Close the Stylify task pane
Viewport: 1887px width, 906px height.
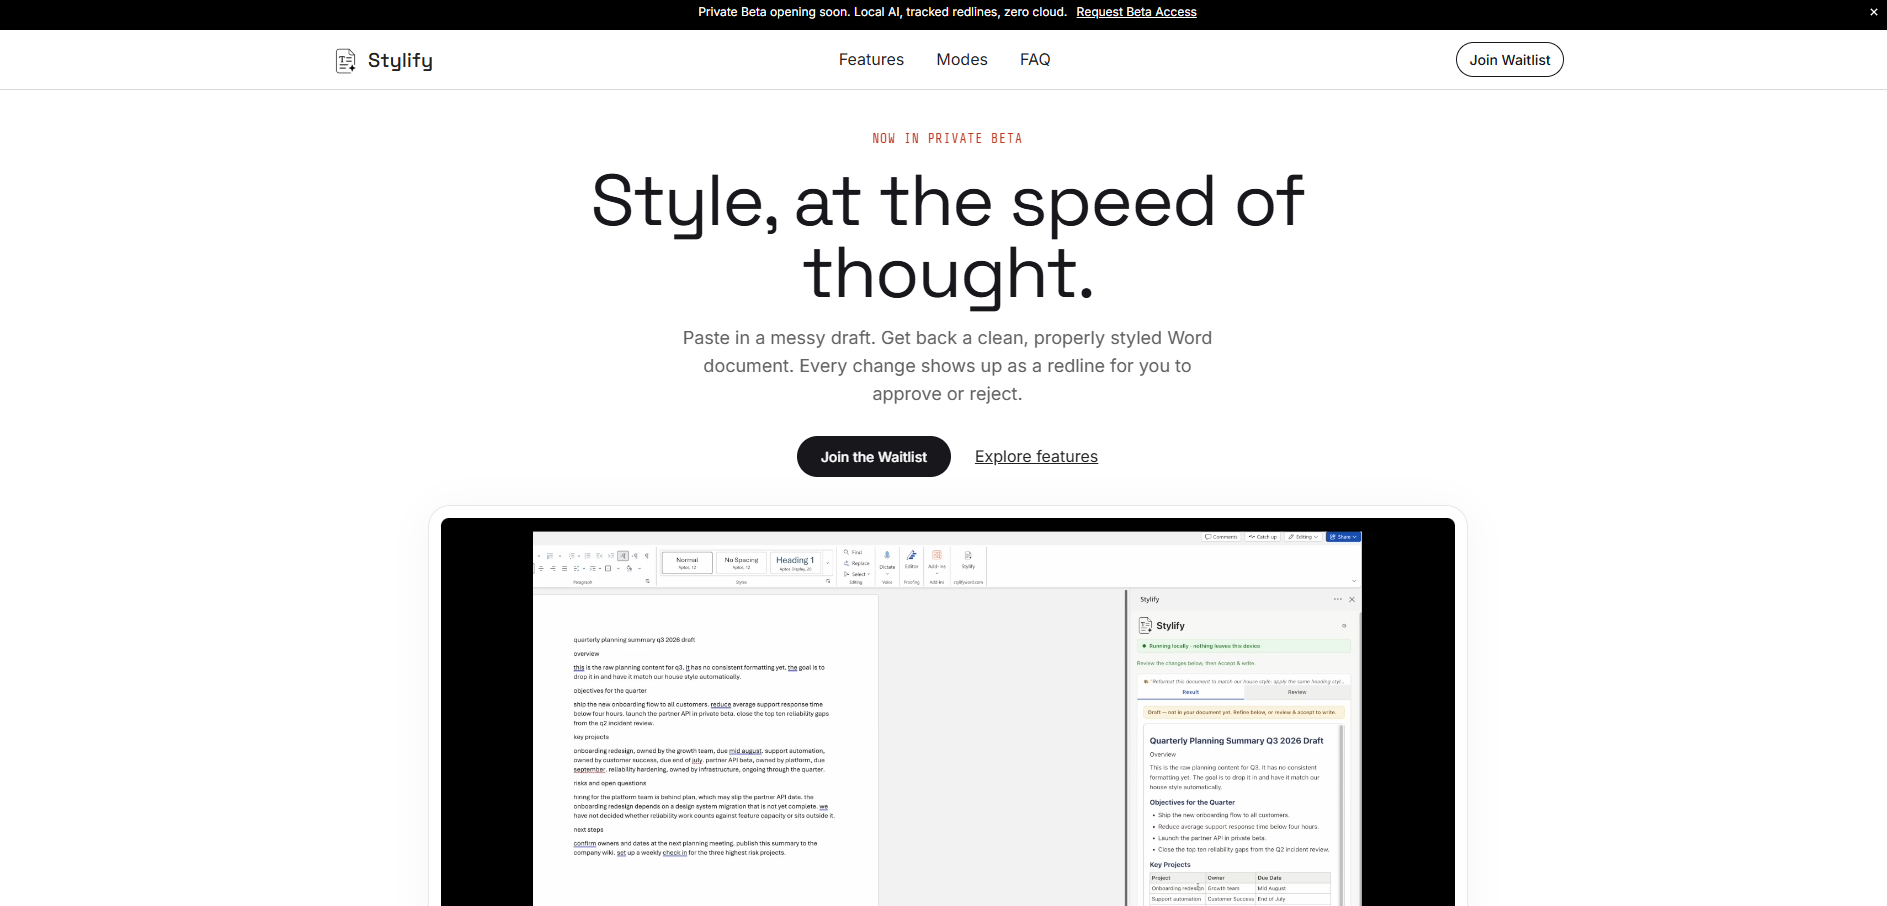(1352, 599)
